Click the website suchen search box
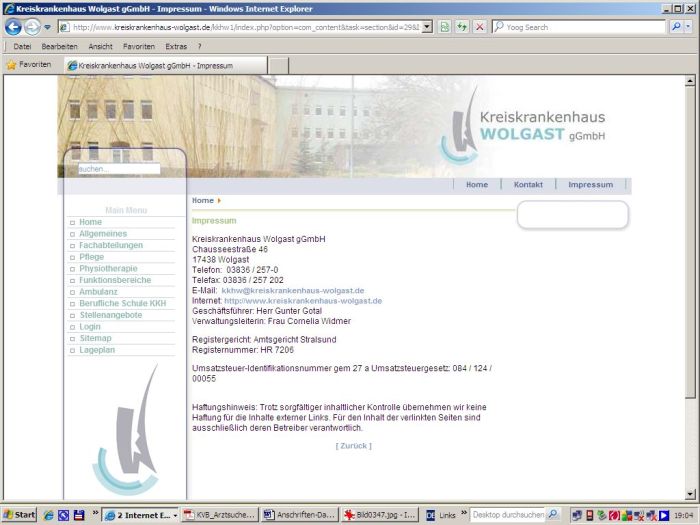This screenshot has width=700, height=525. pos(119,169)
